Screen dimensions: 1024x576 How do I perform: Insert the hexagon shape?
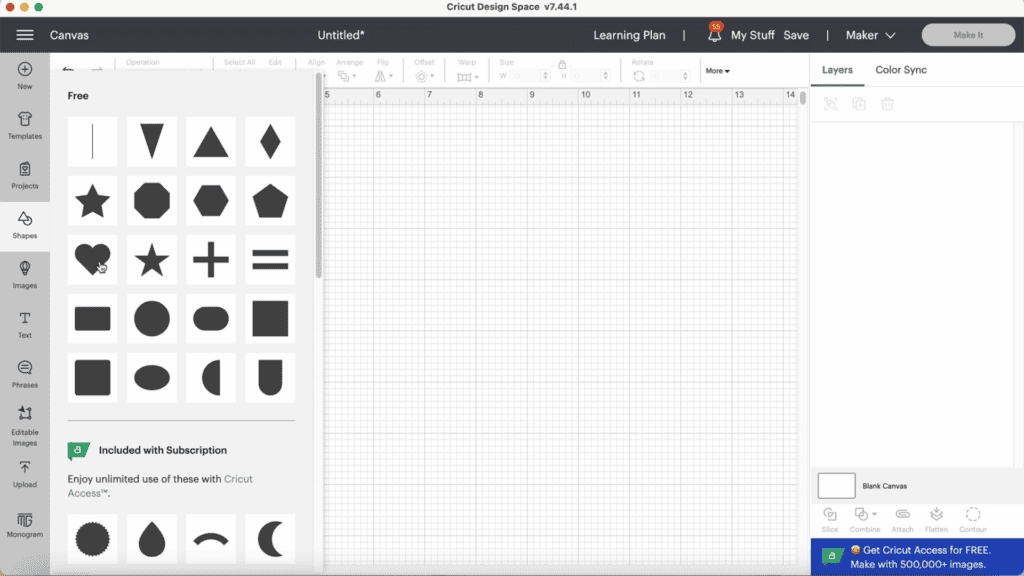[x=211, y=200]
